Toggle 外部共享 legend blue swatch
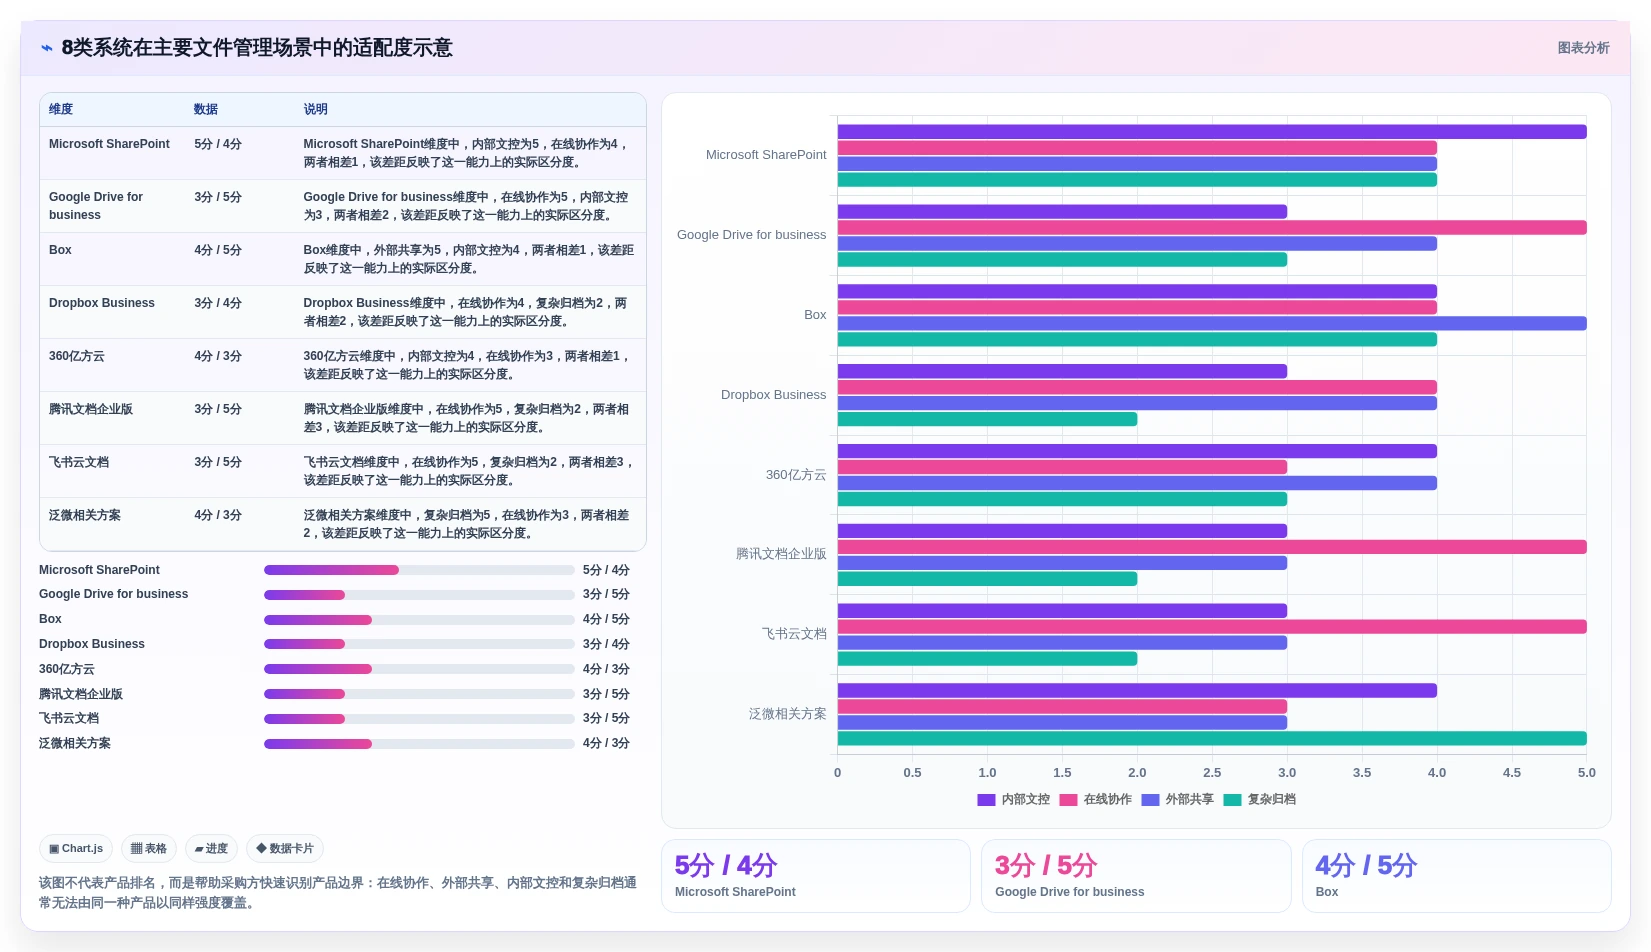The image size is (1651, 952). pos(1150,800)
